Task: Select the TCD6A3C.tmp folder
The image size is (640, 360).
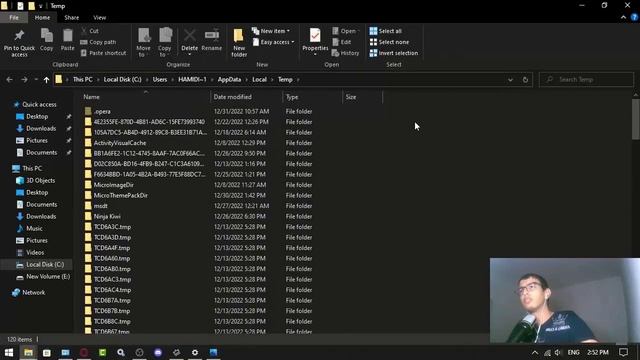Action: click(112, 227)
